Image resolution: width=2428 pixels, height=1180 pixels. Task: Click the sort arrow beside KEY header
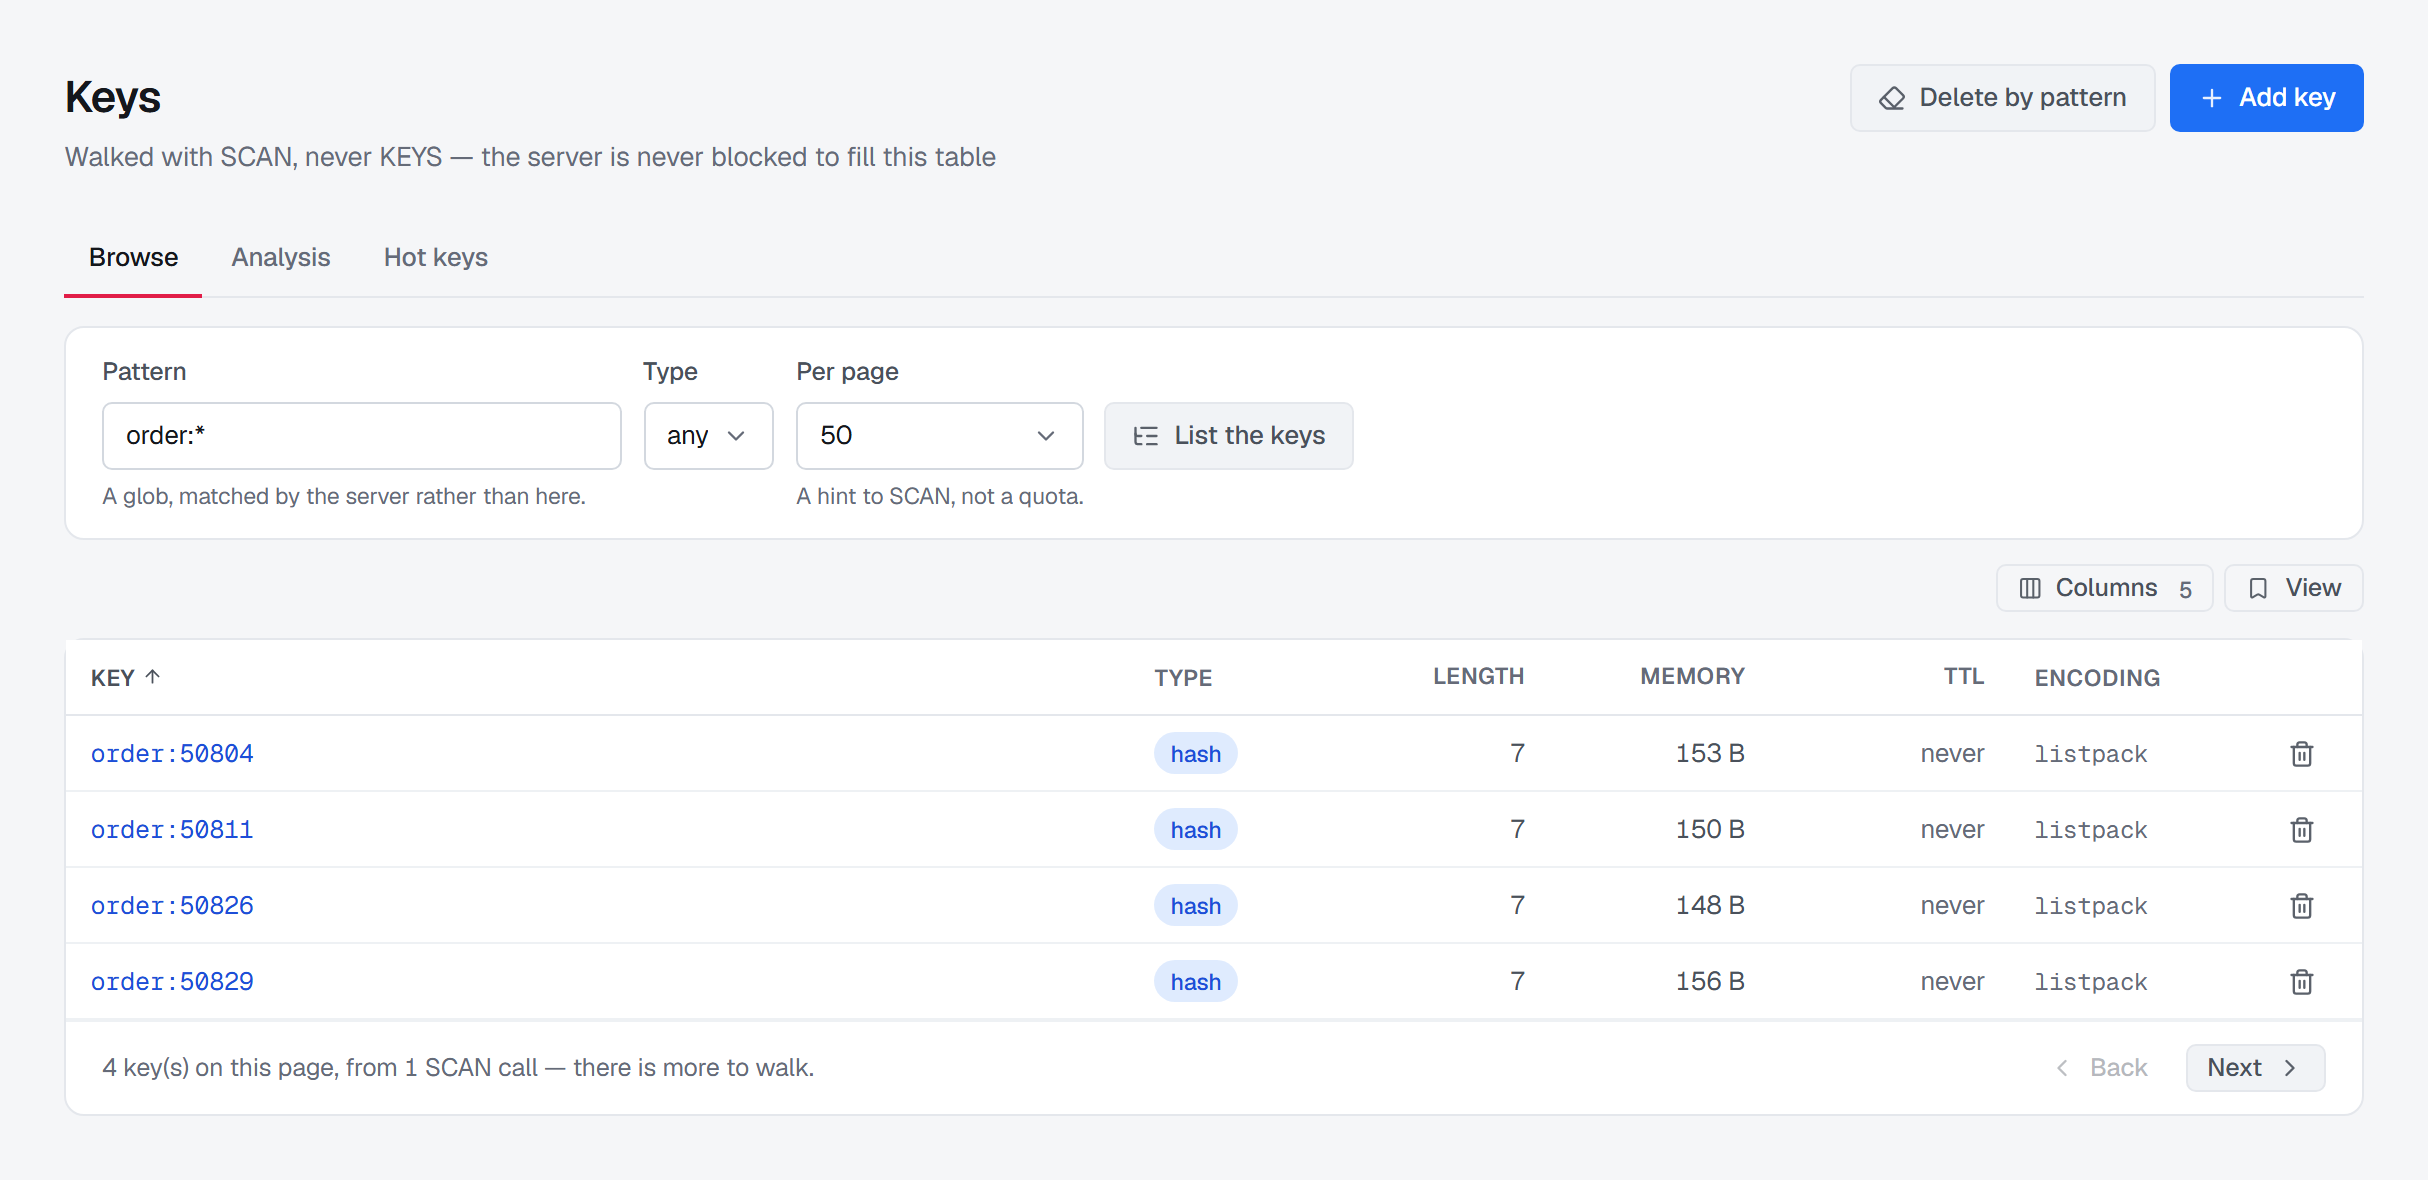point(153,677)
